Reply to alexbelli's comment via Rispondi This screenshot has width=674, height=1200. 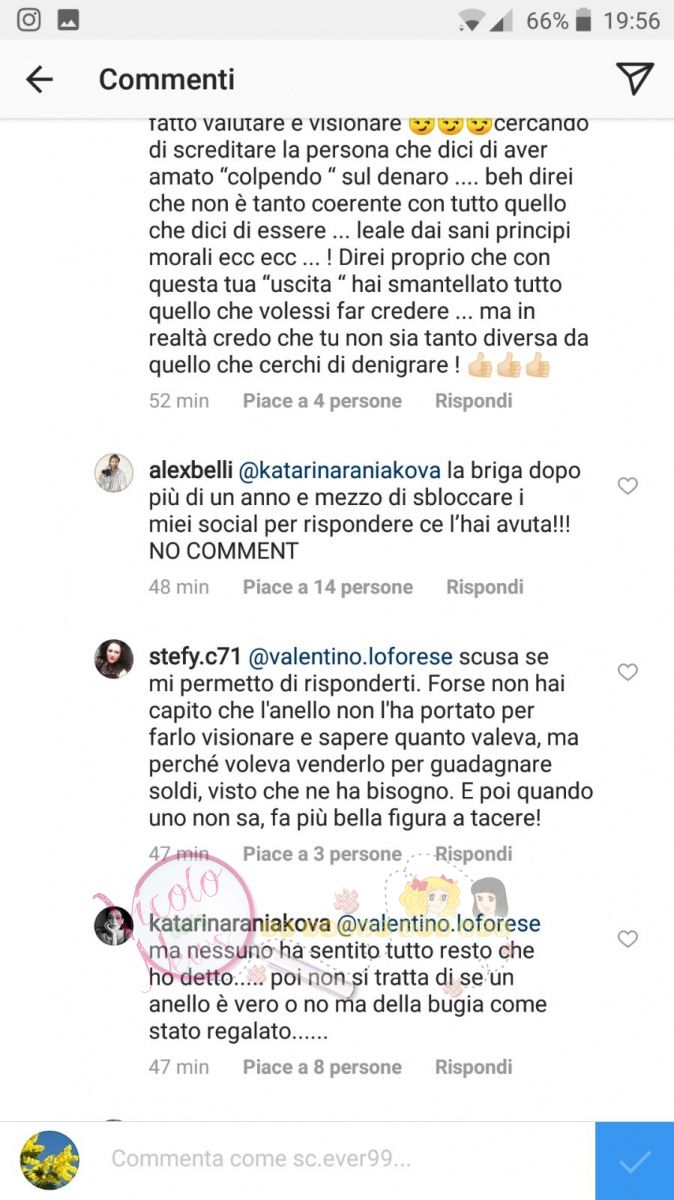pyautogui.click(x=485, y=587)
